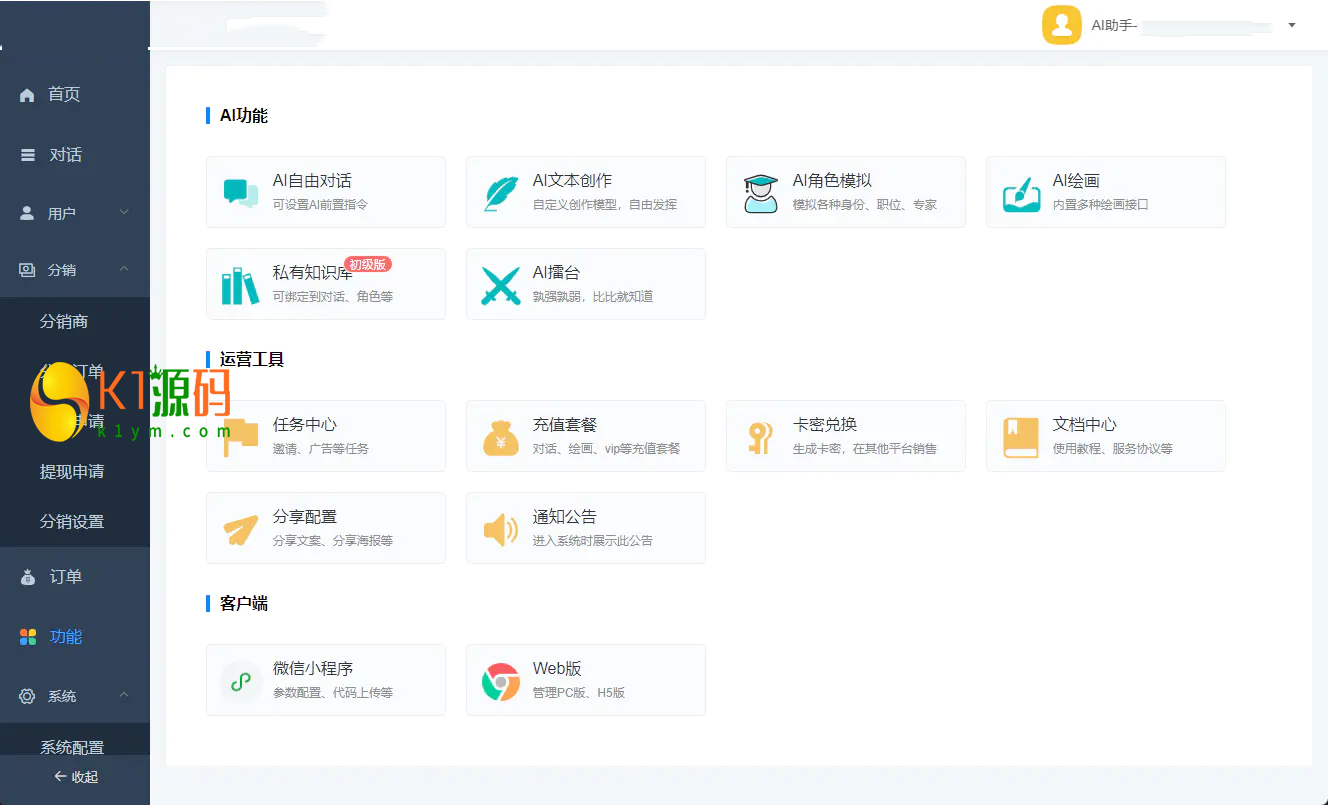Click the 通知公告 speaker icon
The image size is (1328, 805).
(x=501, y=529)
